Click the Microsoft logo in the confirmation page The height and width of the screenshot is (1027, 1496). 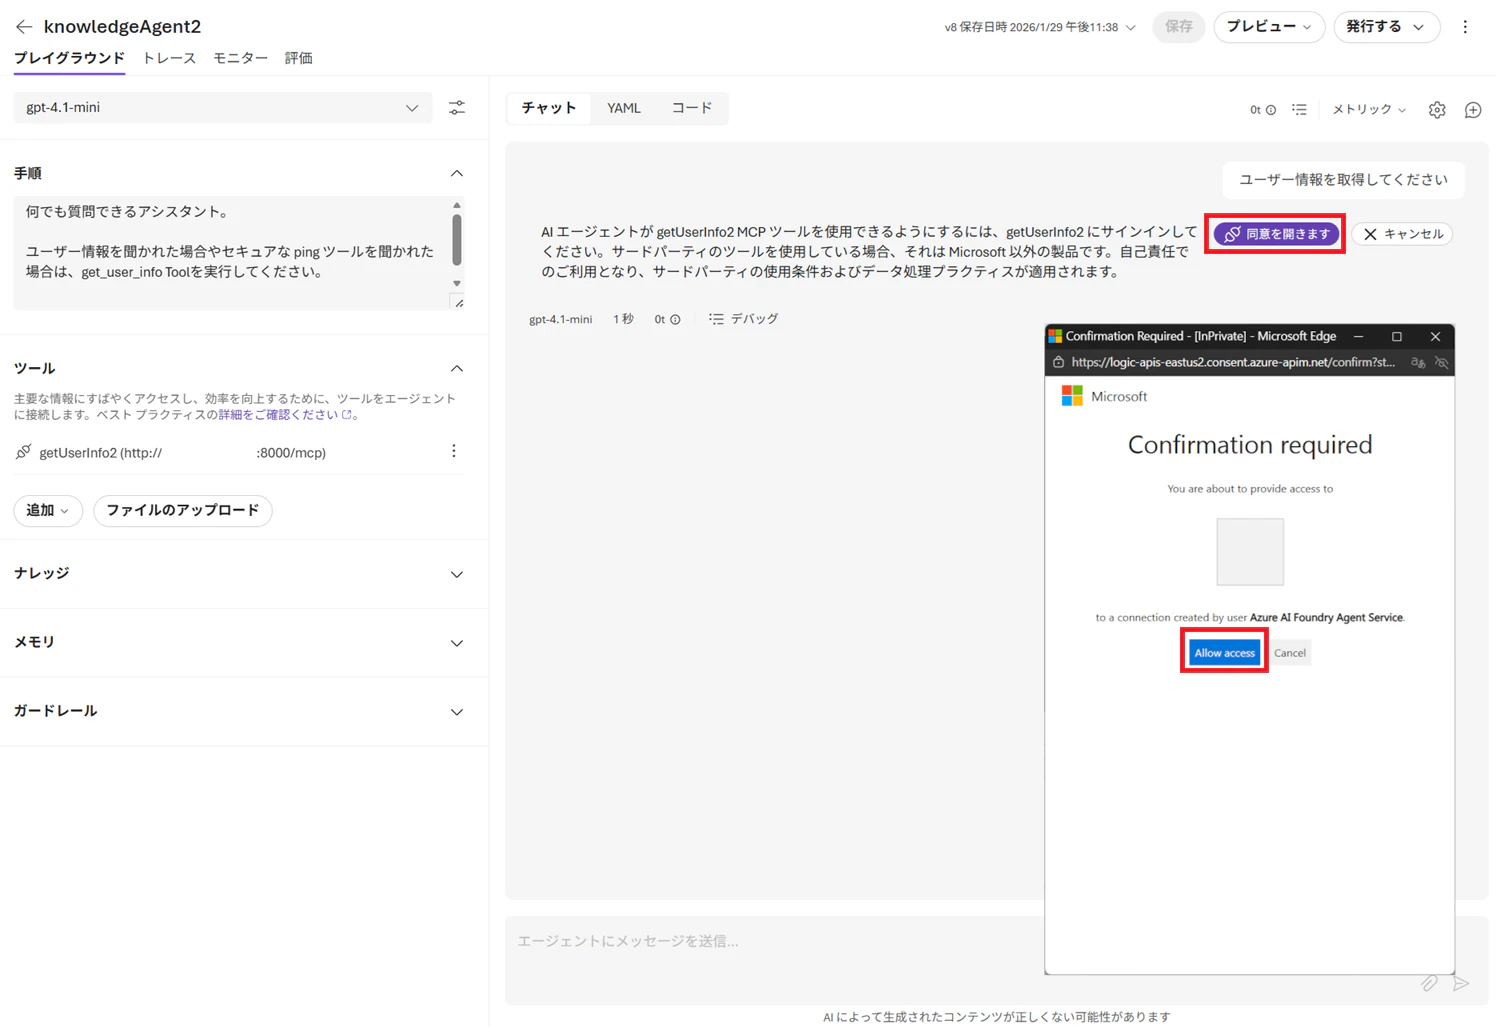click(x=1072, y=397)
